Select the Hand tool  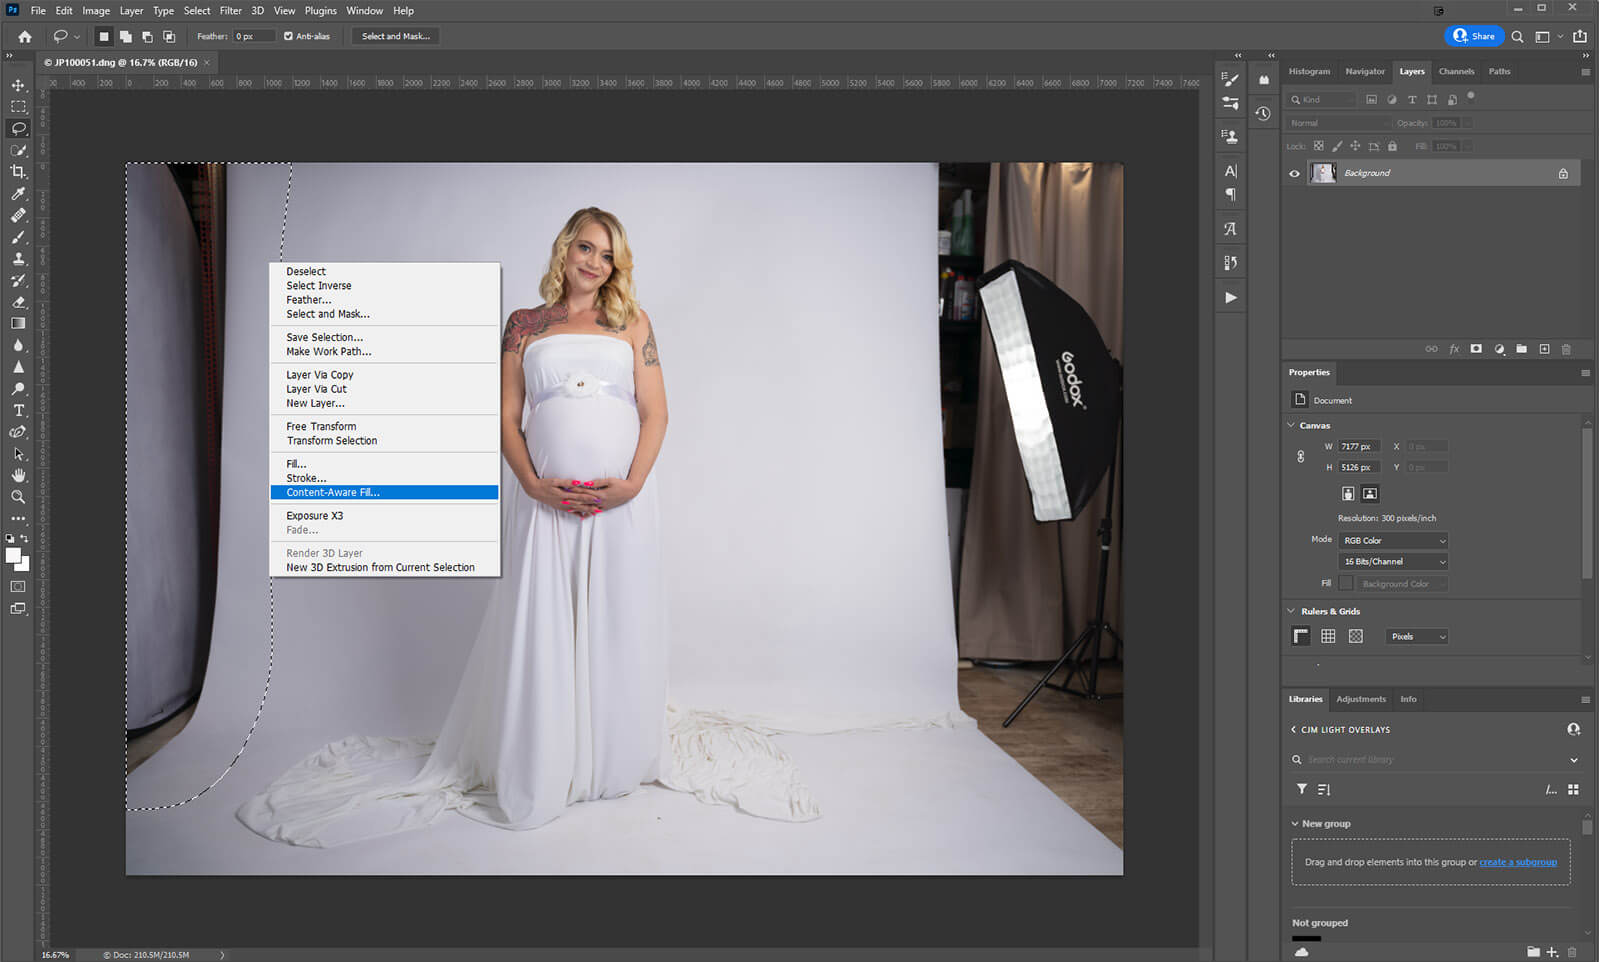click(18, 475)
